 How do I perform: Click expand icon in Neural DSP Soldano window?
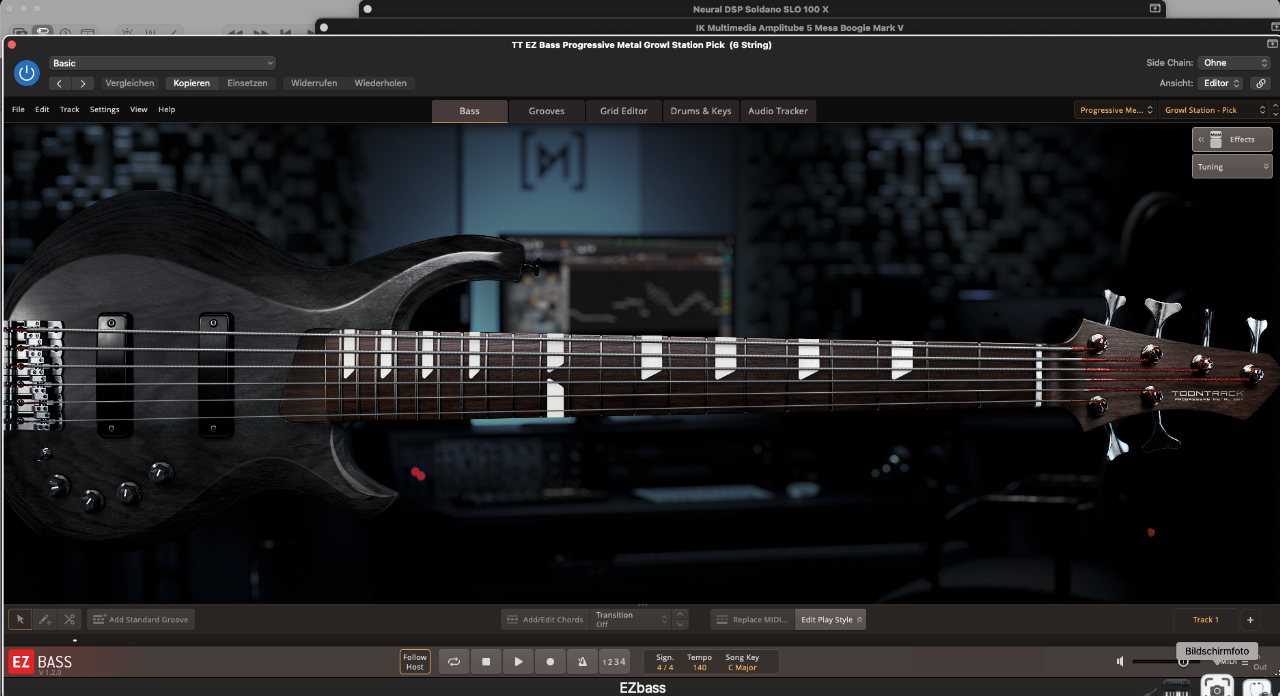(x=1155, y=8)
